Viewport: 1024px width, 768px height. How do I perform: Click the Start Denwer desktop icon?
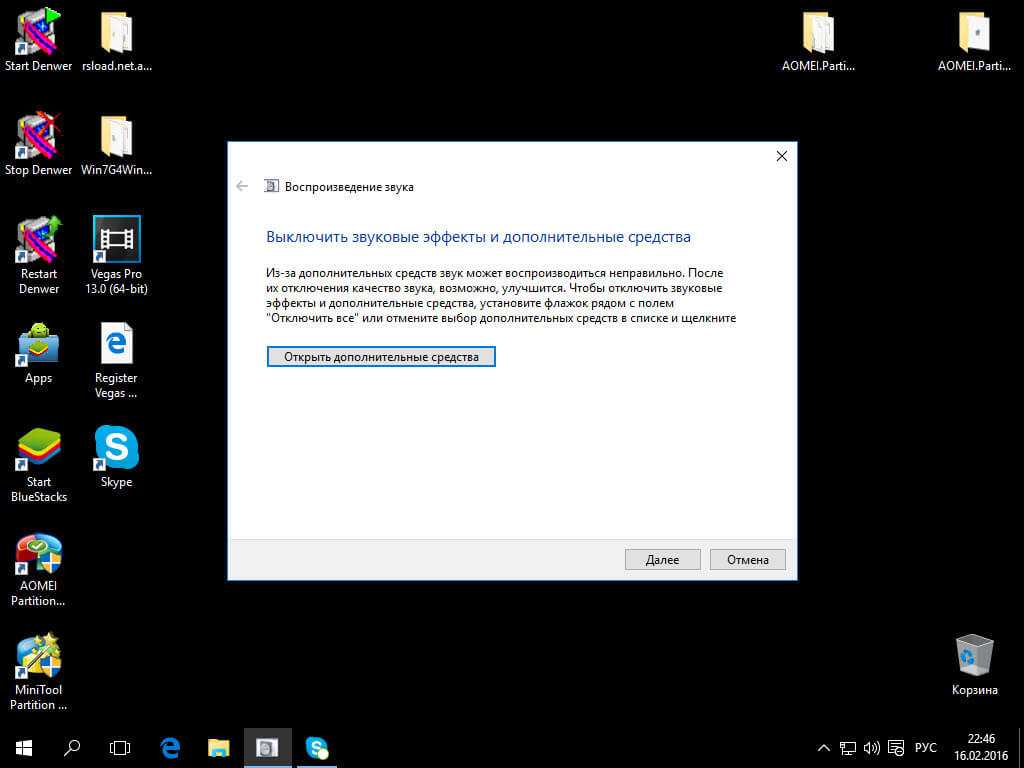(38, 34)
